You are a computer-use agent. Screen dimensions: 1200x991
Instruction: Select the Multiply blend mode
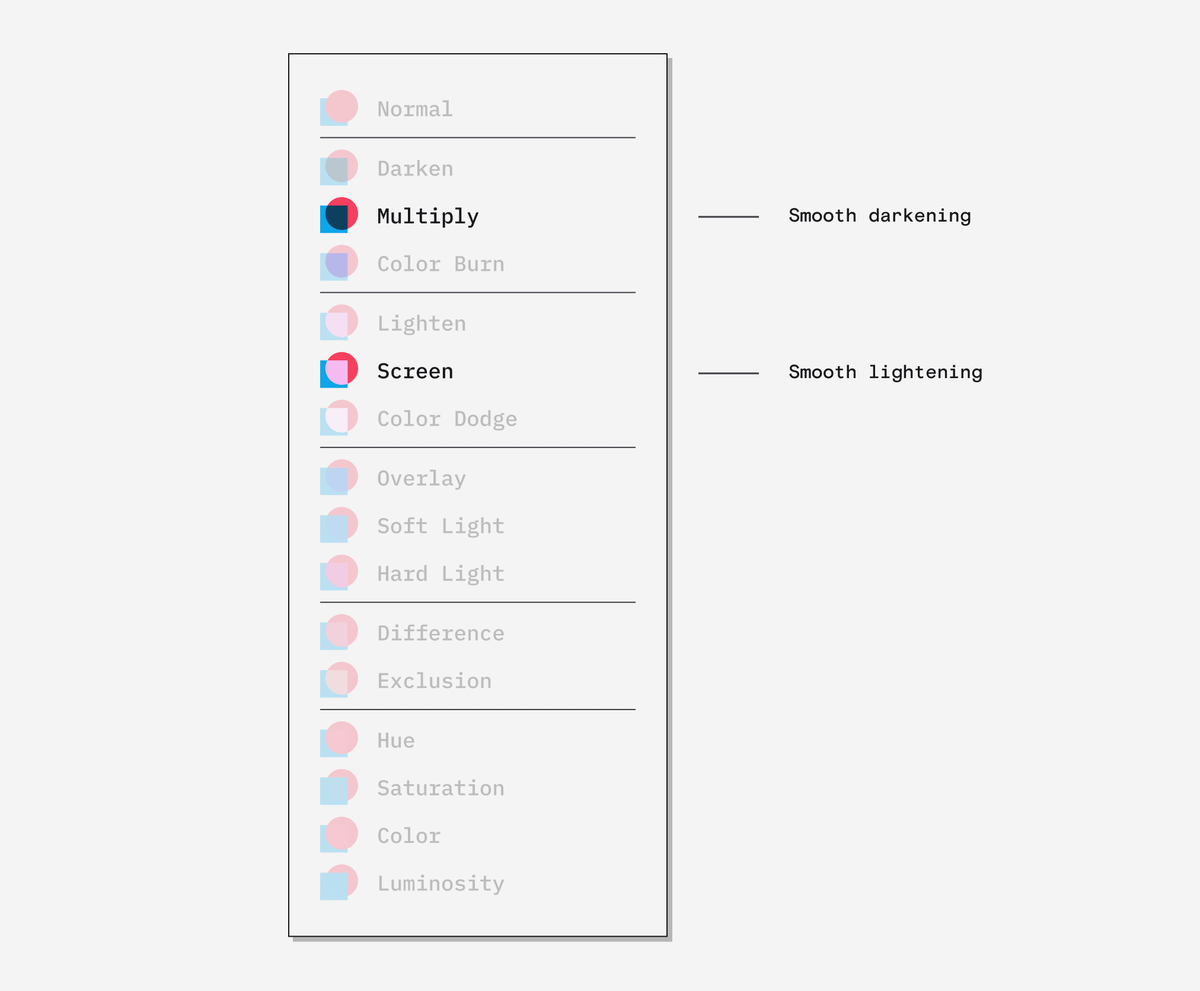(428, 216)
